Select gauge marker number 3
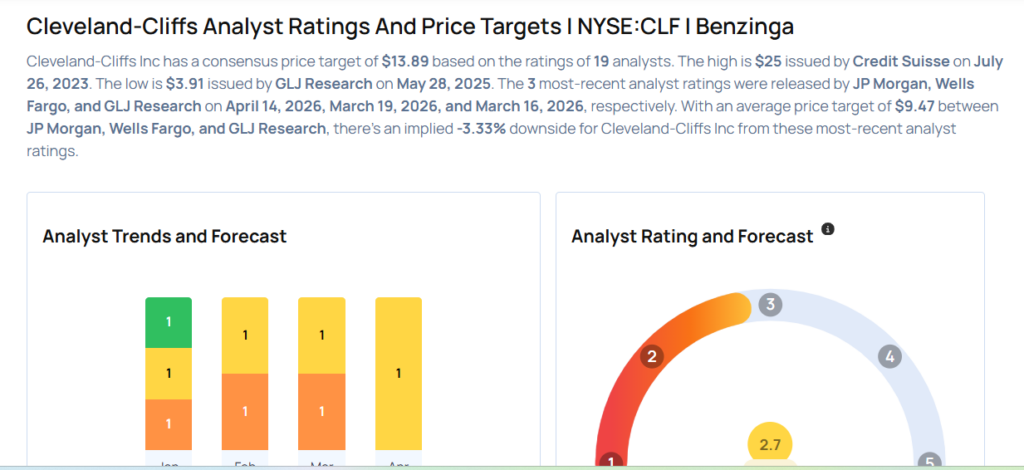This screenshot has height=470, width=1024. coord(769,305)
